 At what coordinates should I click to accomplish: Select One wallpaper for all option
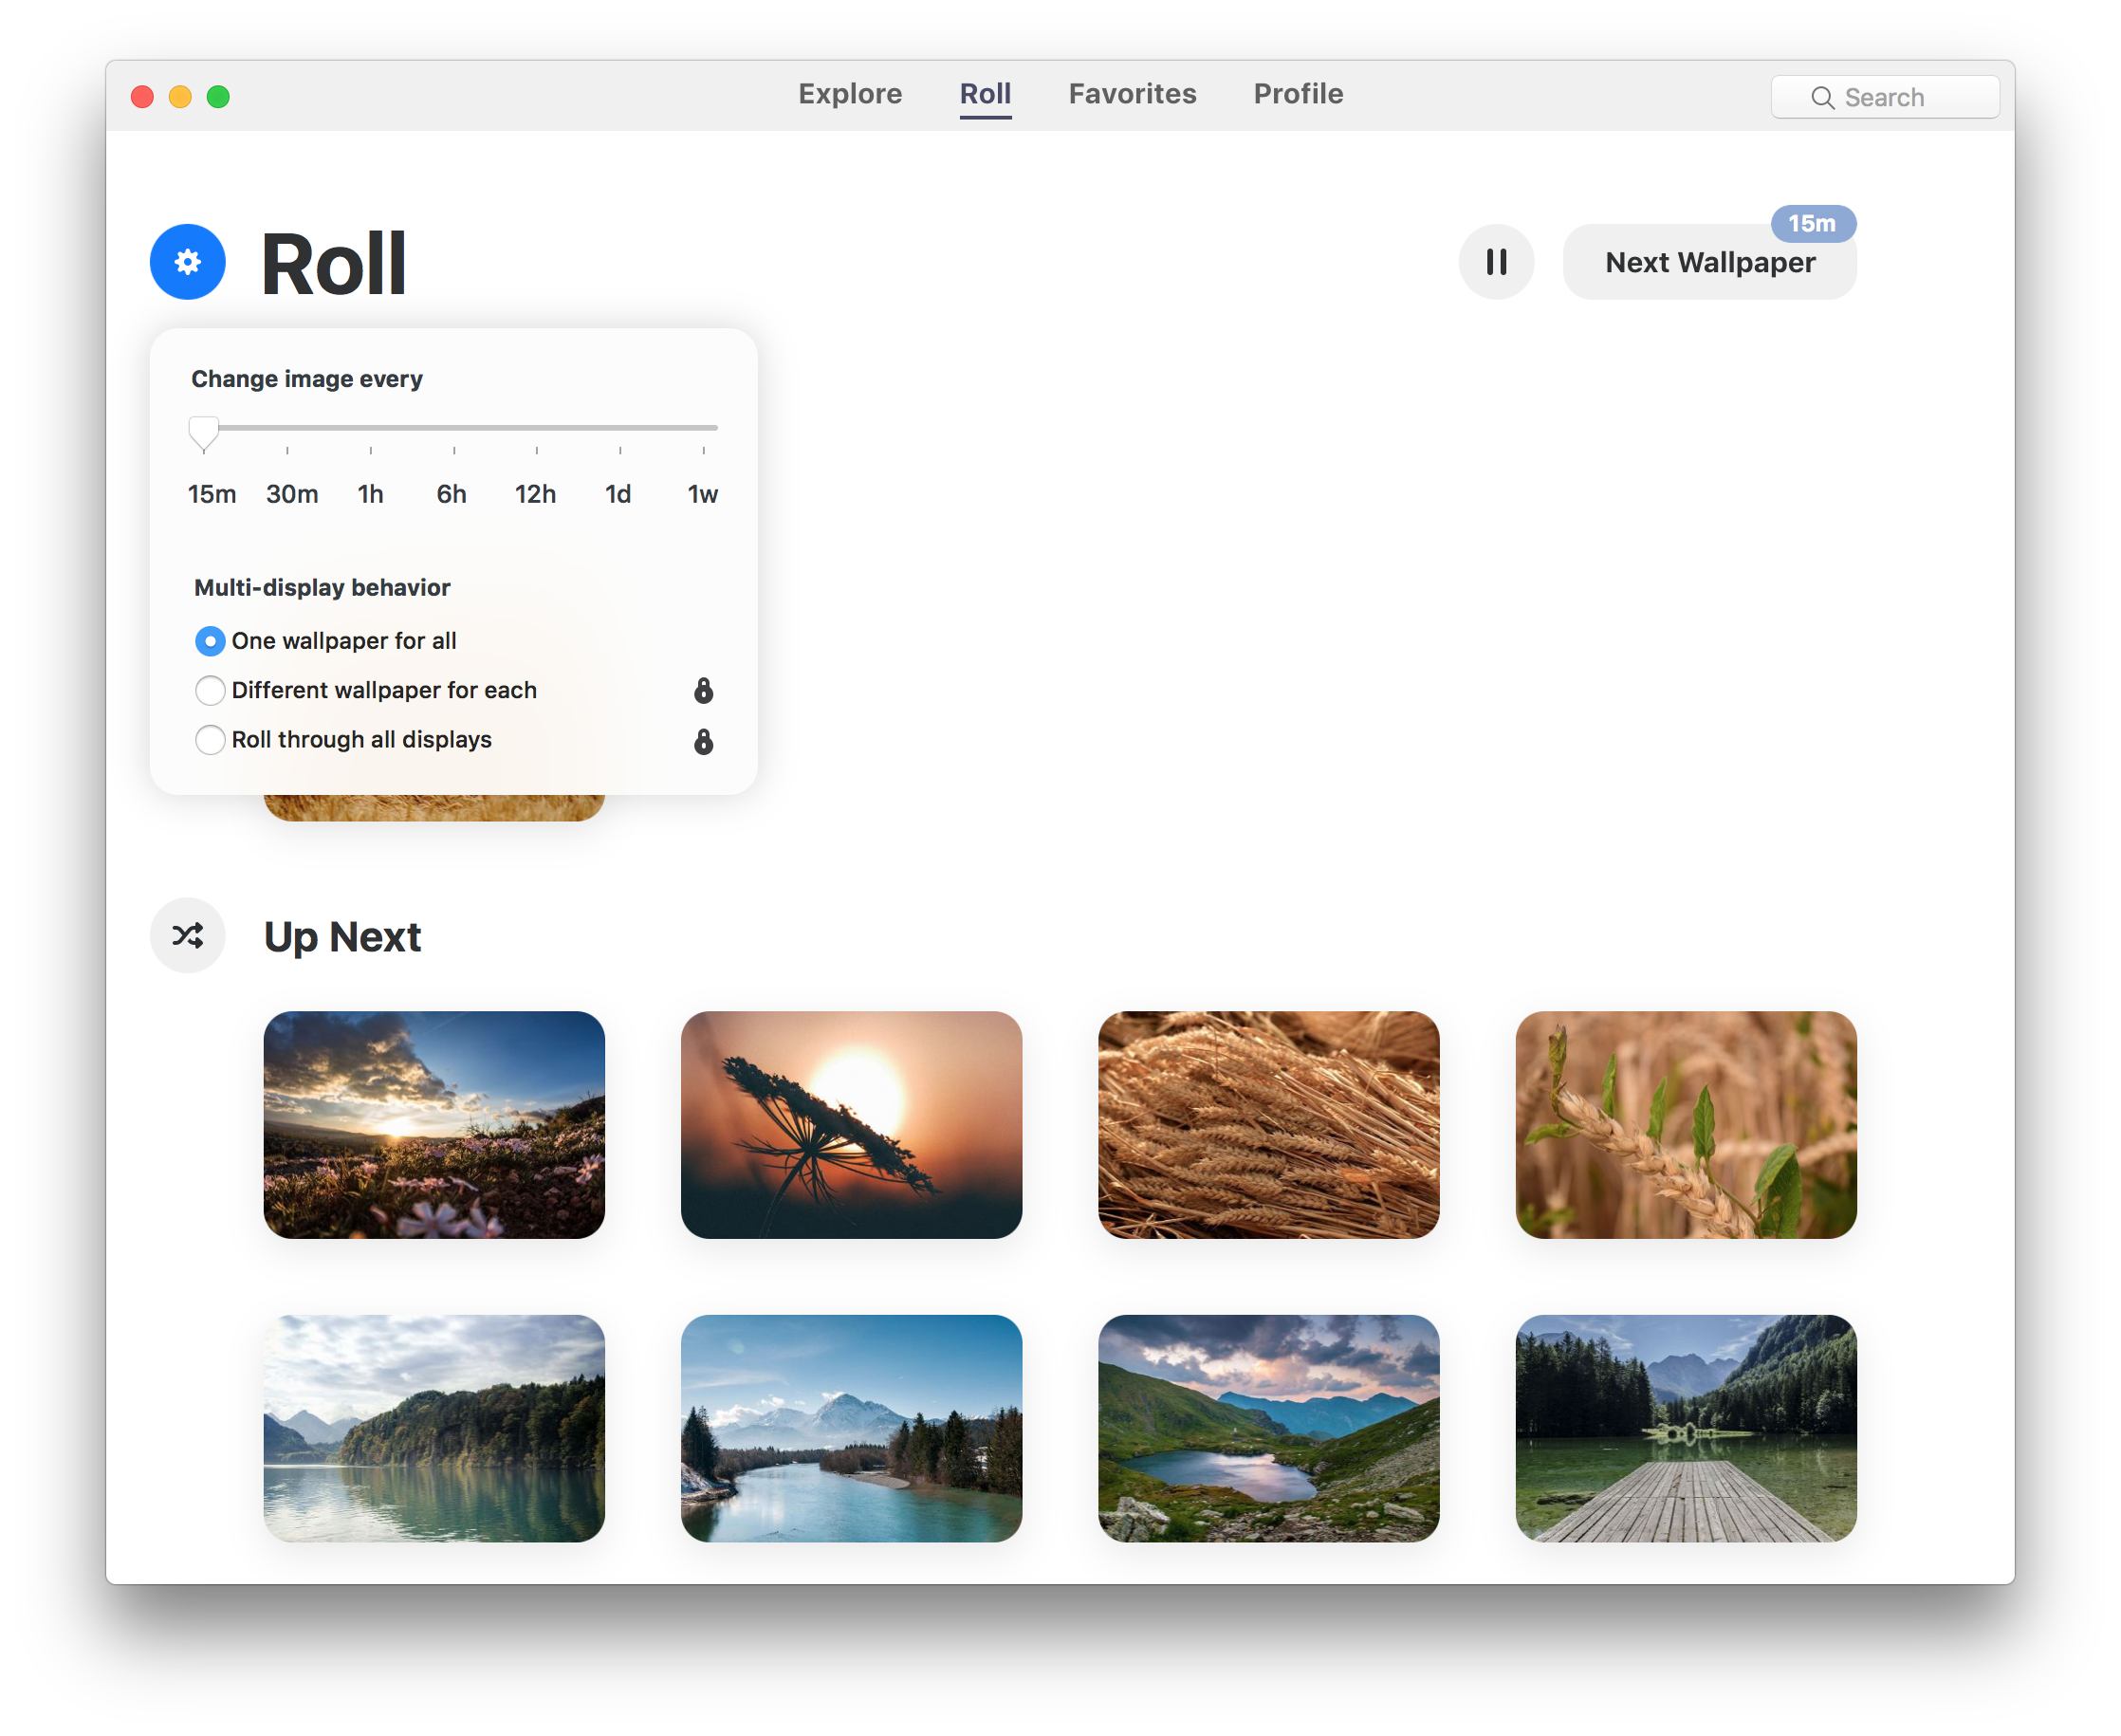[x=326, y=641]
